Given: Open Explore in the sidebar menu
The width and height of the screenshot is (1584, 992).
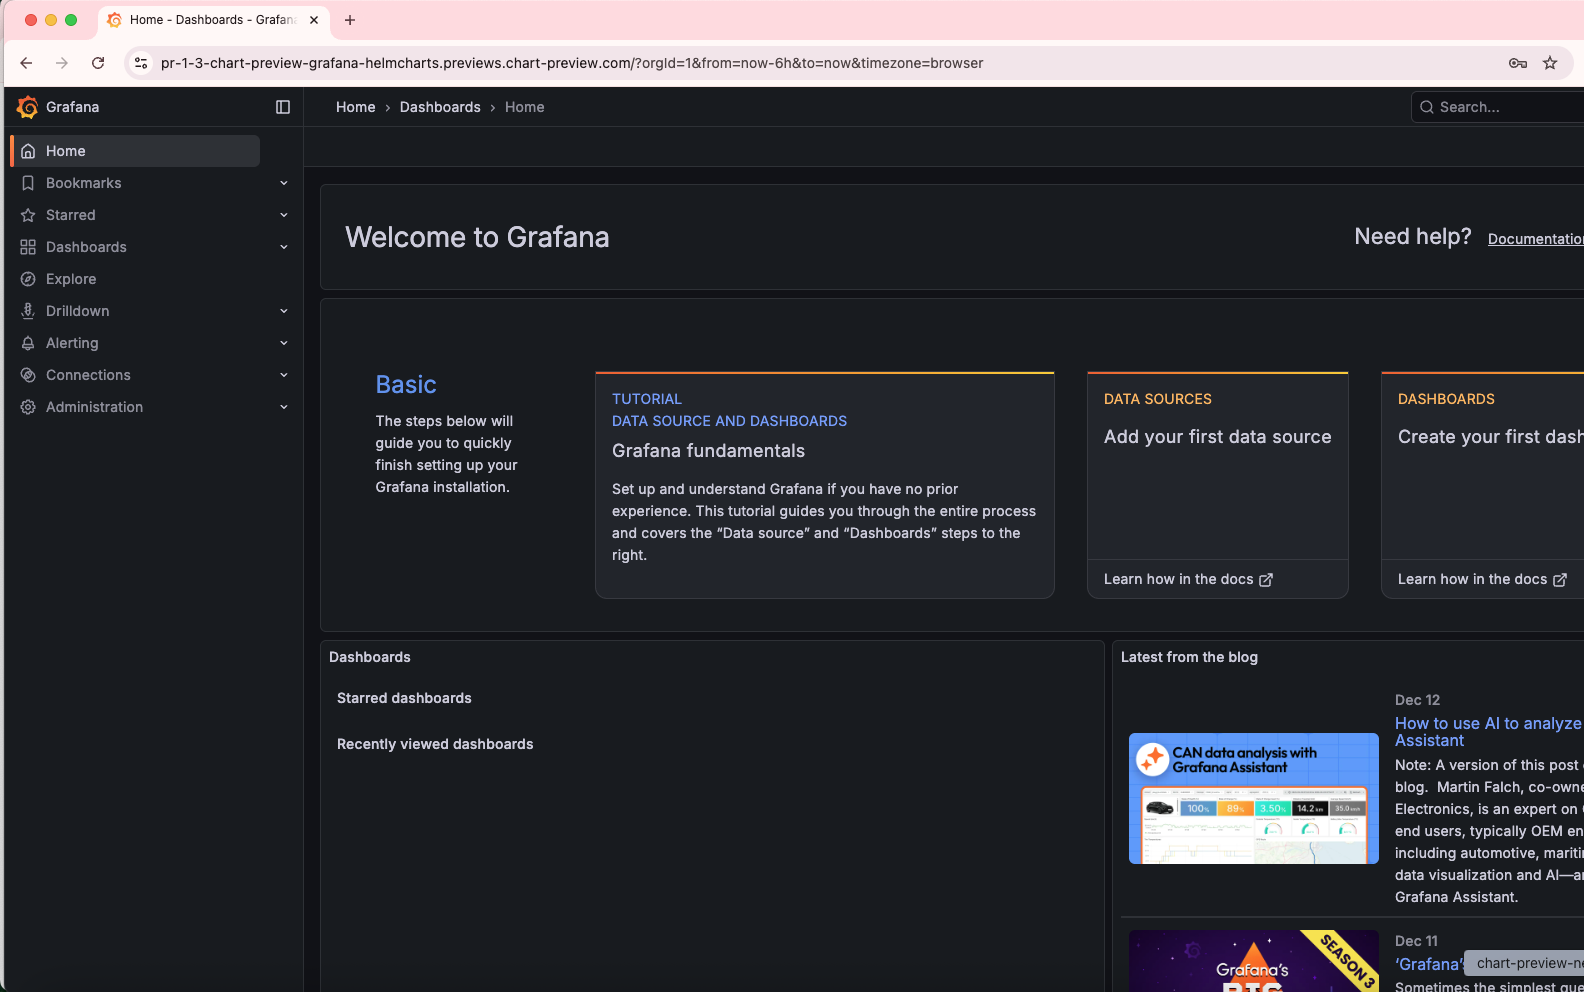Looking at the screenshot, I should (x=71, y=279).
